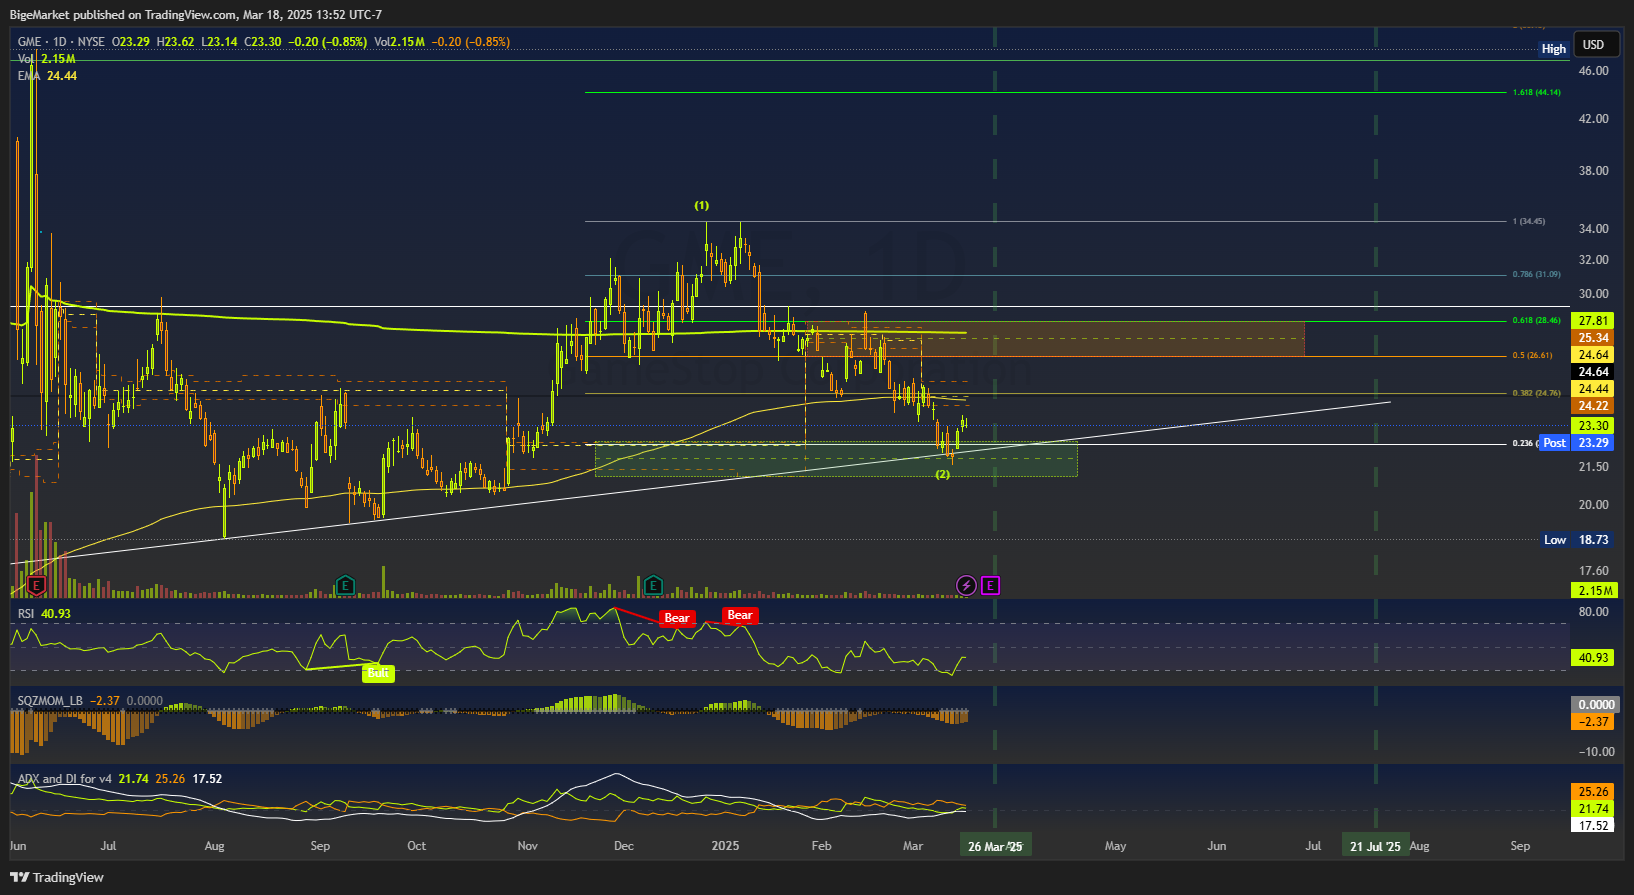Click the Nov label on time axis

(x=528, y=846)
